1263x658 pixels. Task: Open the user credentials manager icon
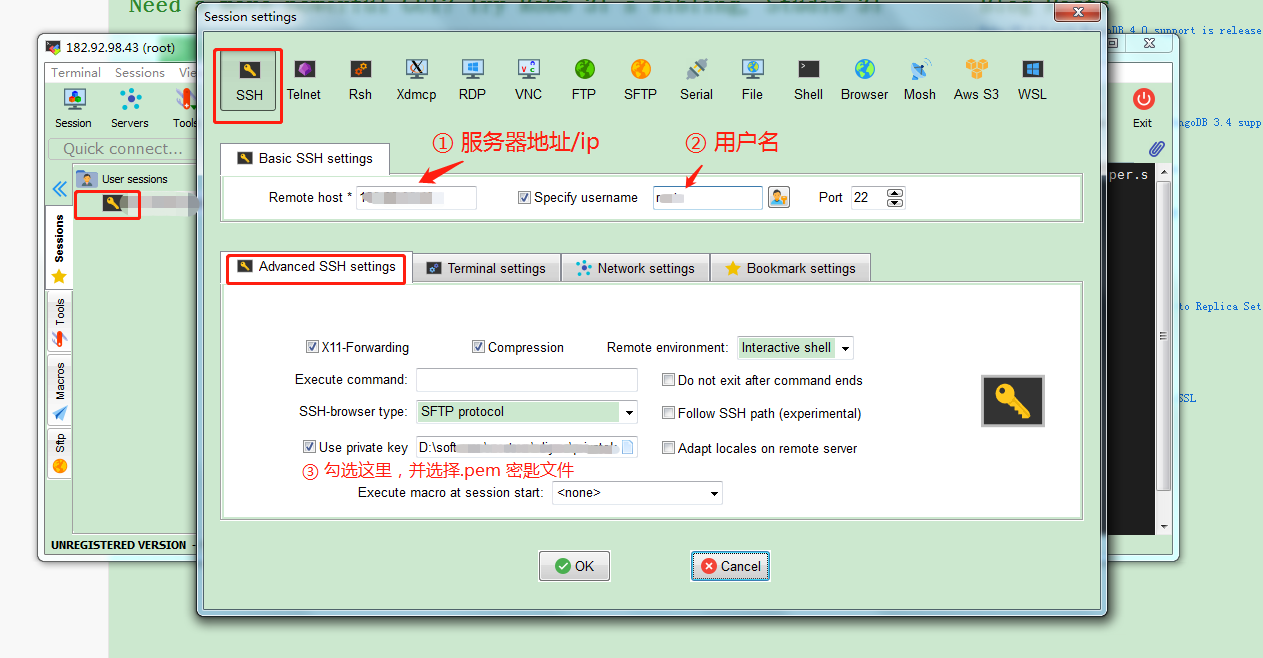click(779, 197)
